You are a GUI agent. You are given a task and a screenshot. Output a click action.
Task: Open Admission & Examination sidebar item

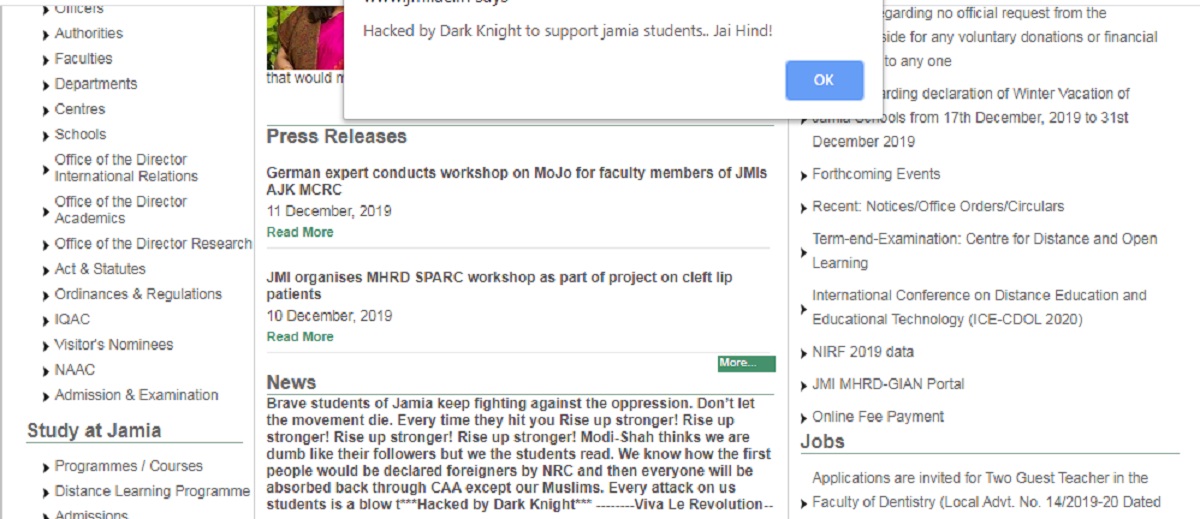(x=136, y=395)
